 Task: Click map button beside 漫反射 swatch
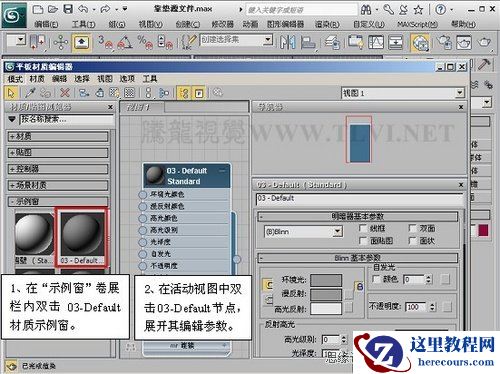349,294
